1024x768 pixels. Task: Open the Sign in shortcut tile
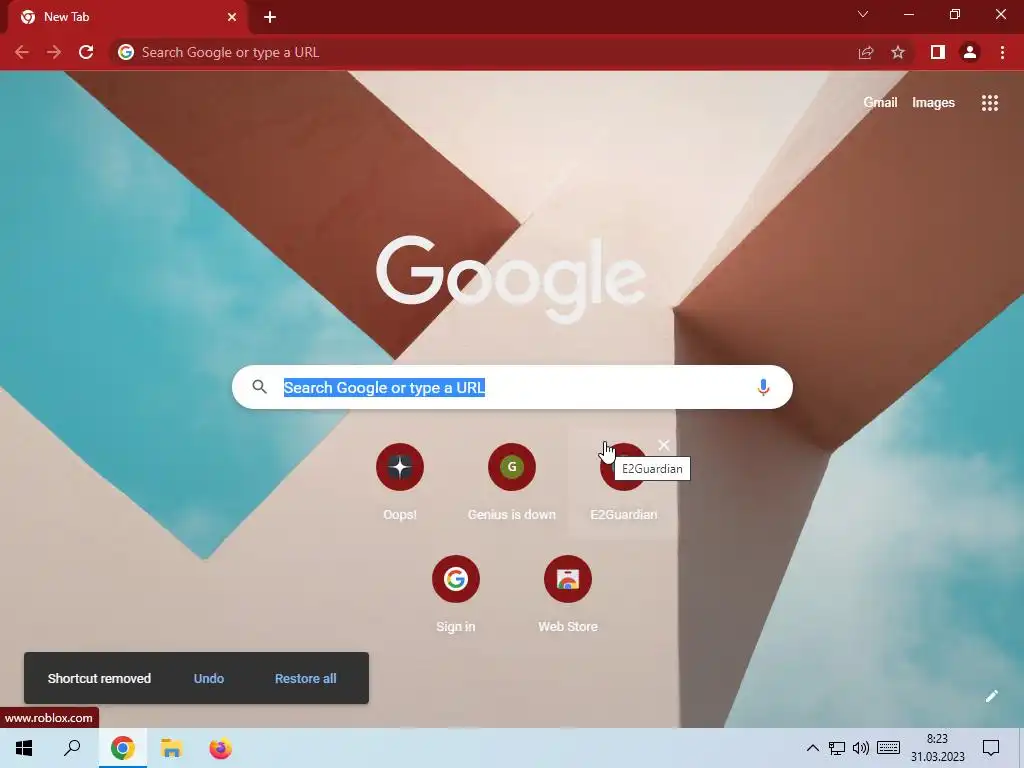tap(456, 594)
